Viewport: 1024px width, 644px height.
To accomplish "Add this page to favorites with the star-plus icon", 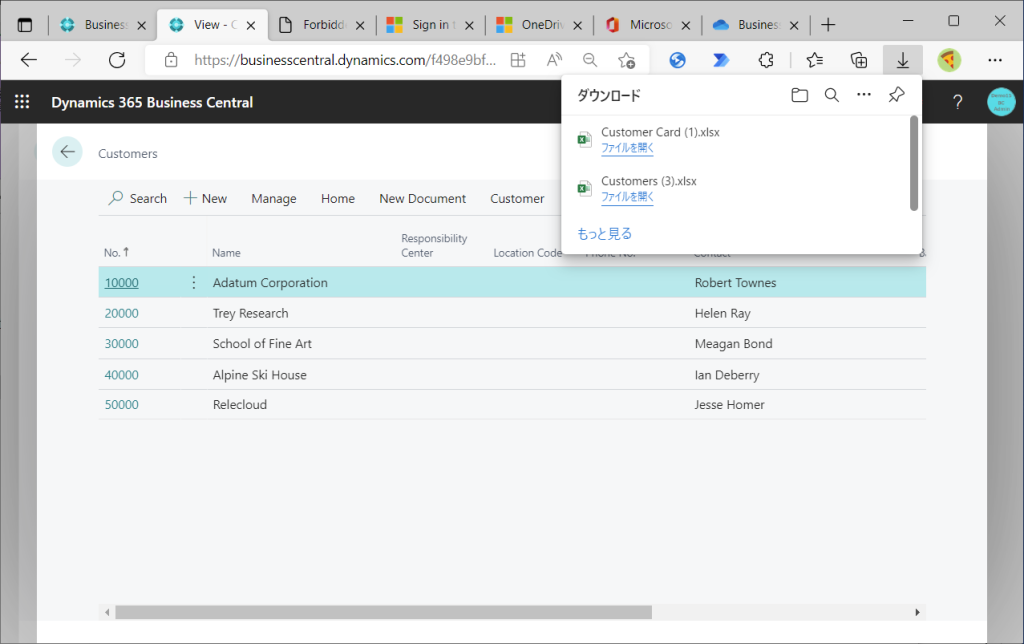I will (x=626, y=60).
